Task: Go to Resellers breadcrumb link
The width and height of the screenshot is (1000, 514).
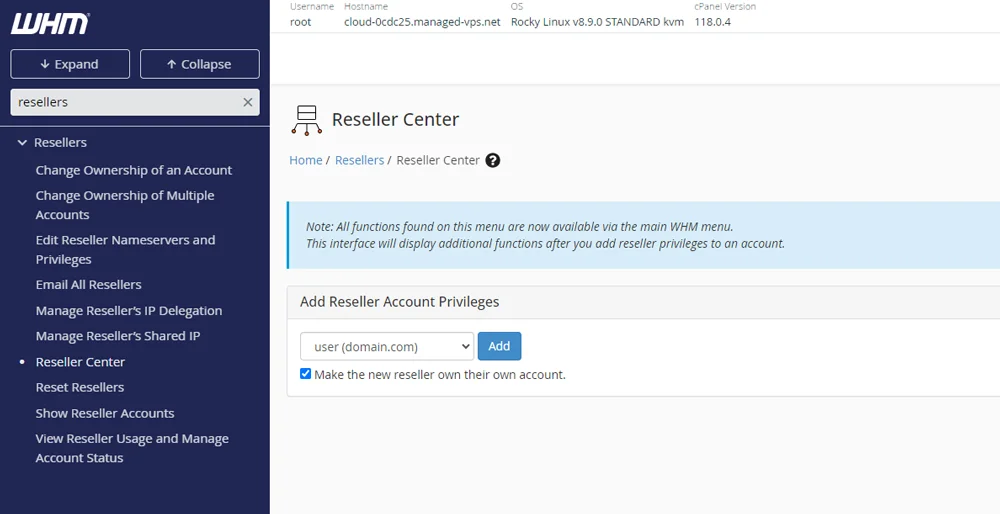Action: coord(359,160)
